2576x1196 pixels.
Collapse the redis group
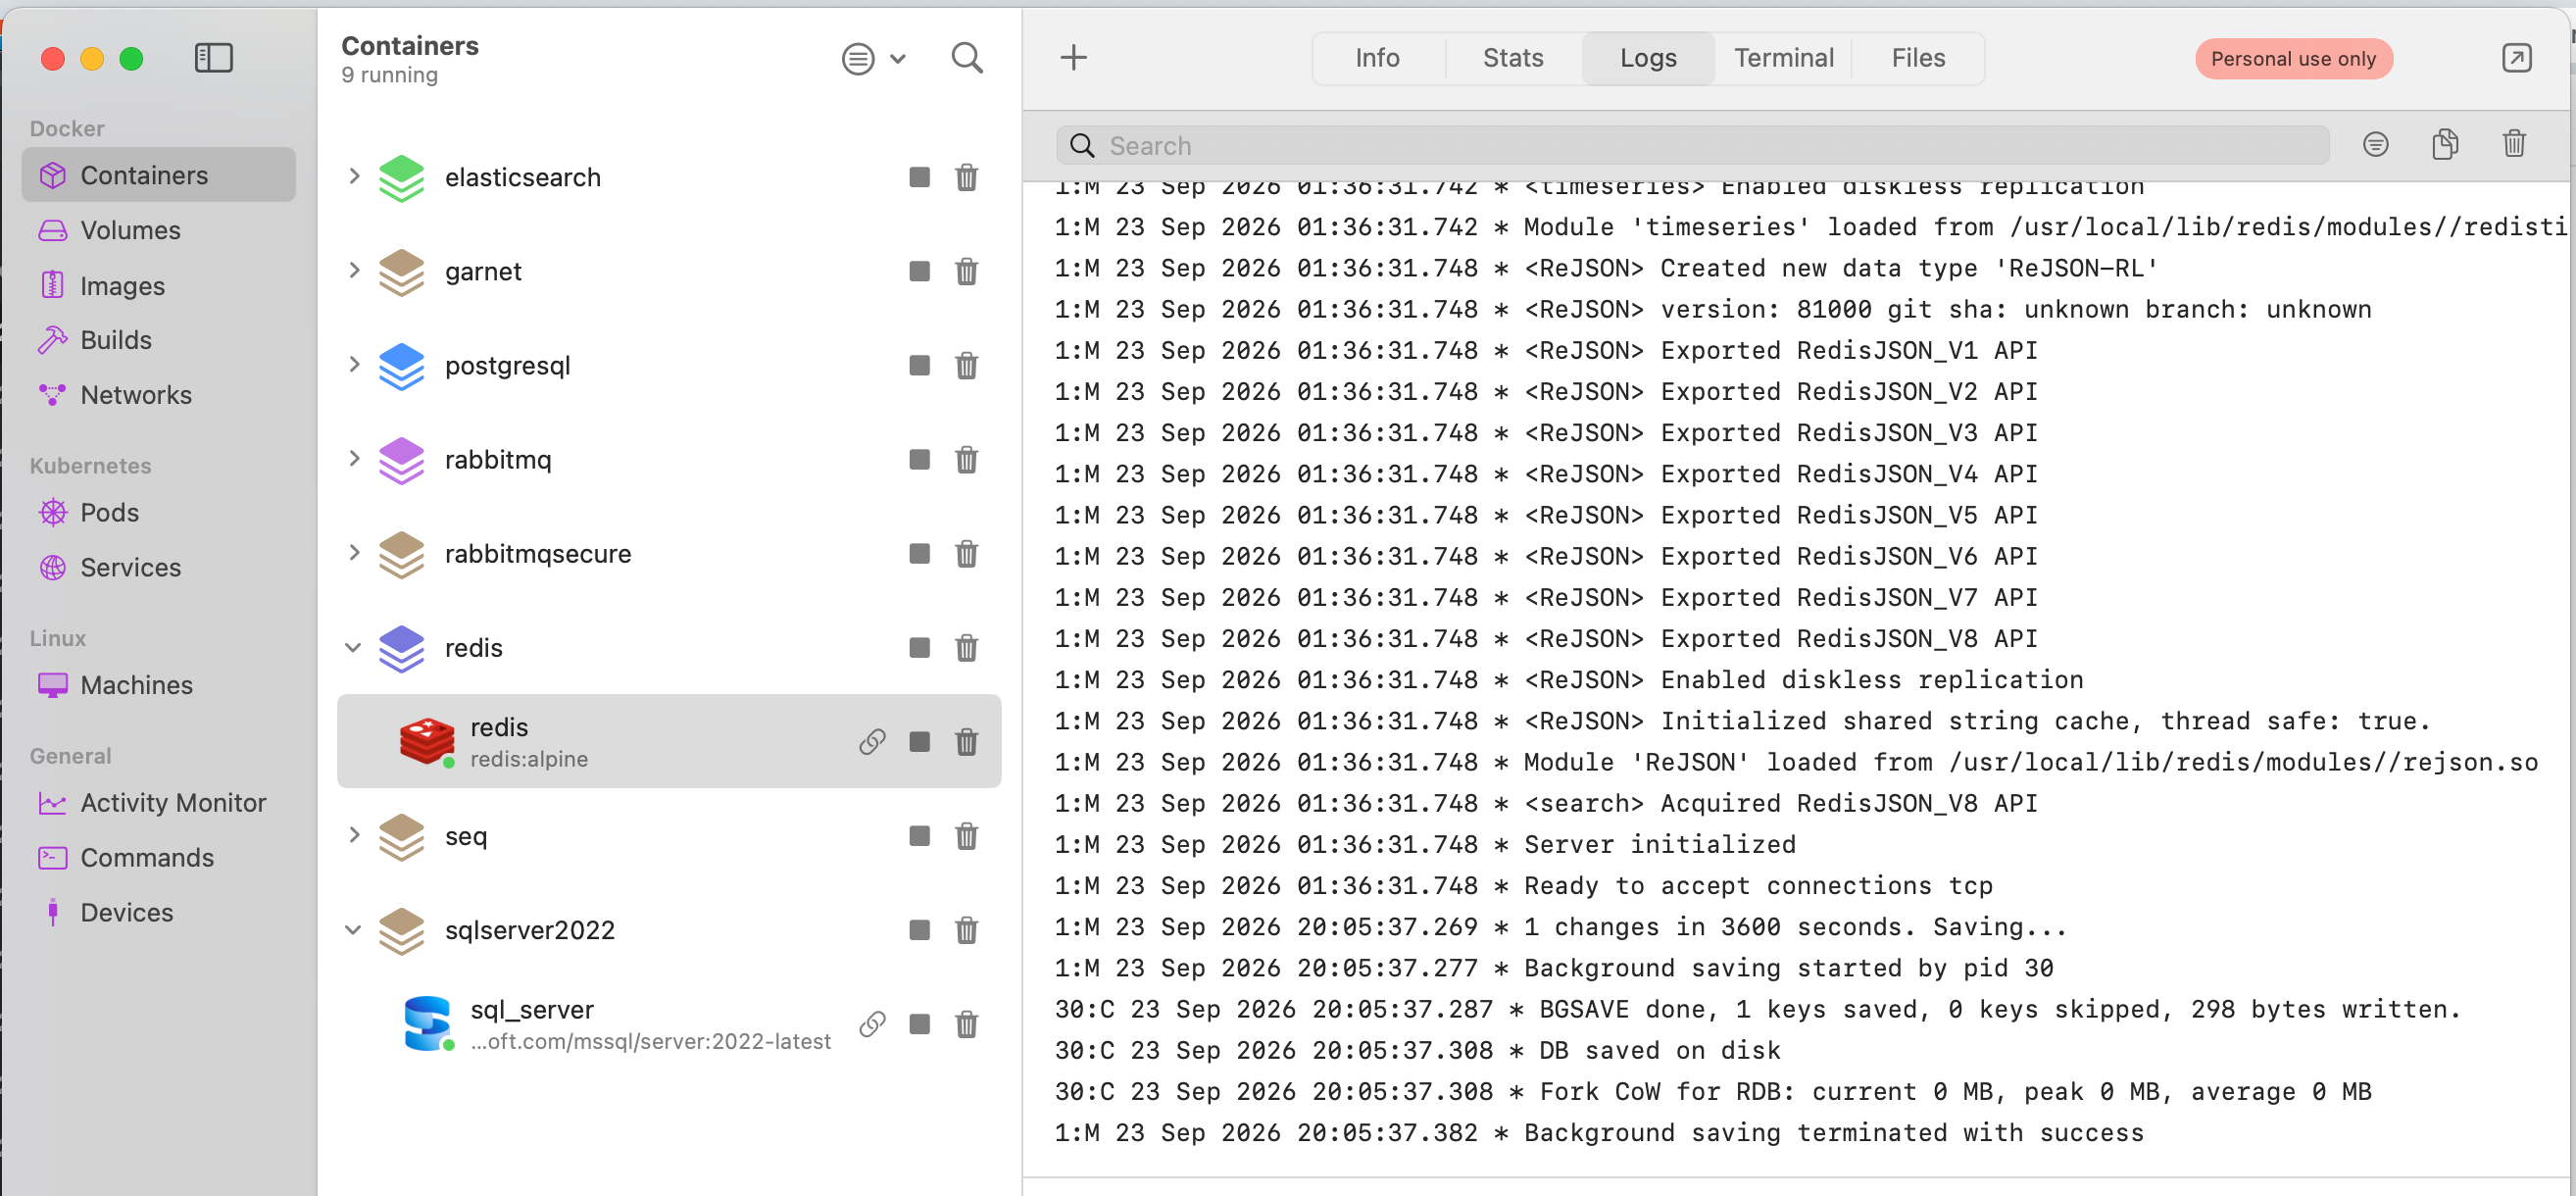353,647
